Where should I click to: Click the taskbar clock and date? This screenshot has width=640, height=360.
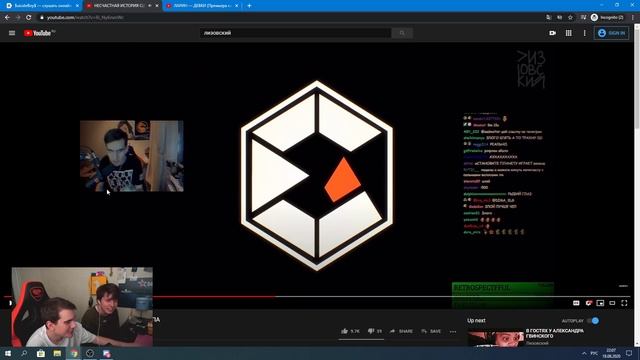(611, 353)
